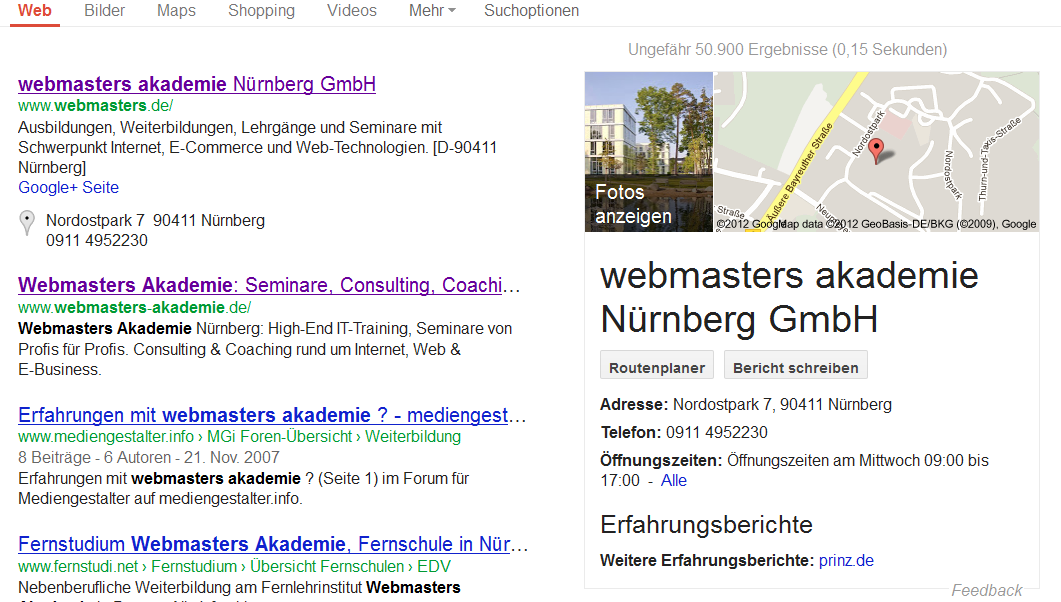Open the Fotos anzeigen building thumbnail
Image resolution: width=1061 pixels, height=602 pixels.
click(x=649, y=152)
